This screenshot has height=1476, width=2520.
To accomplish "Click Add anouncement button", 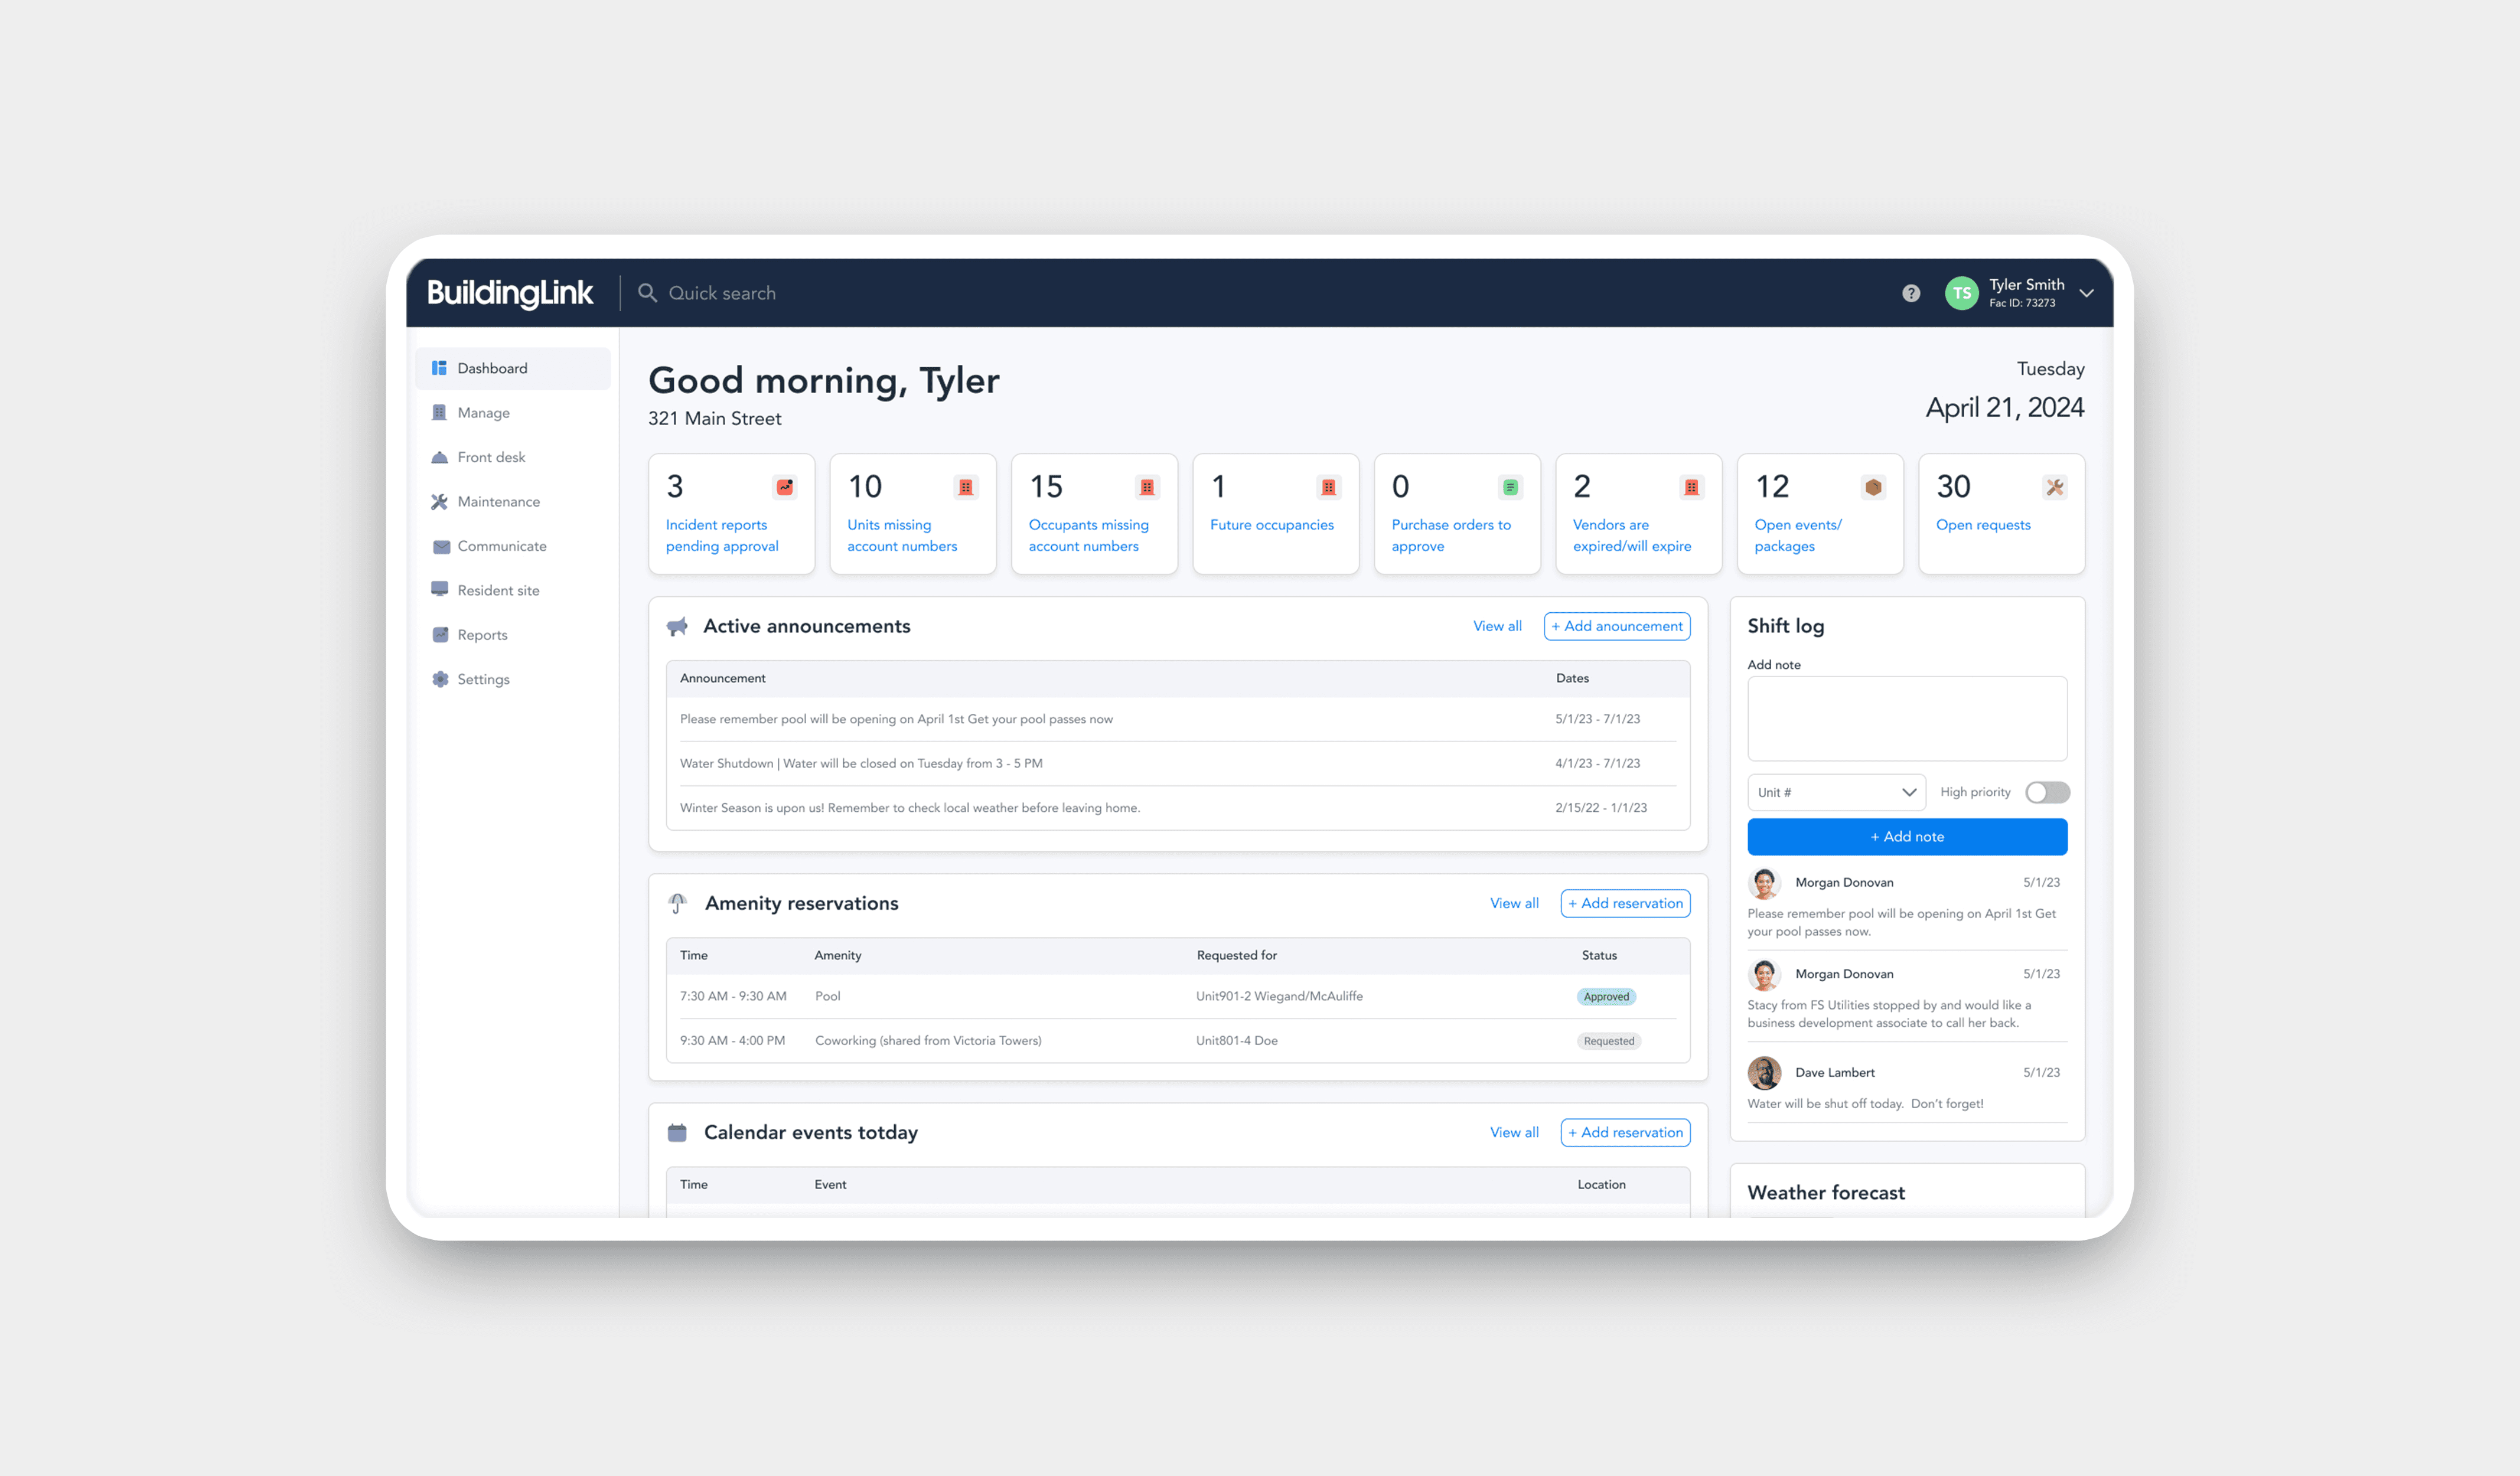I will pos(1616,626).
